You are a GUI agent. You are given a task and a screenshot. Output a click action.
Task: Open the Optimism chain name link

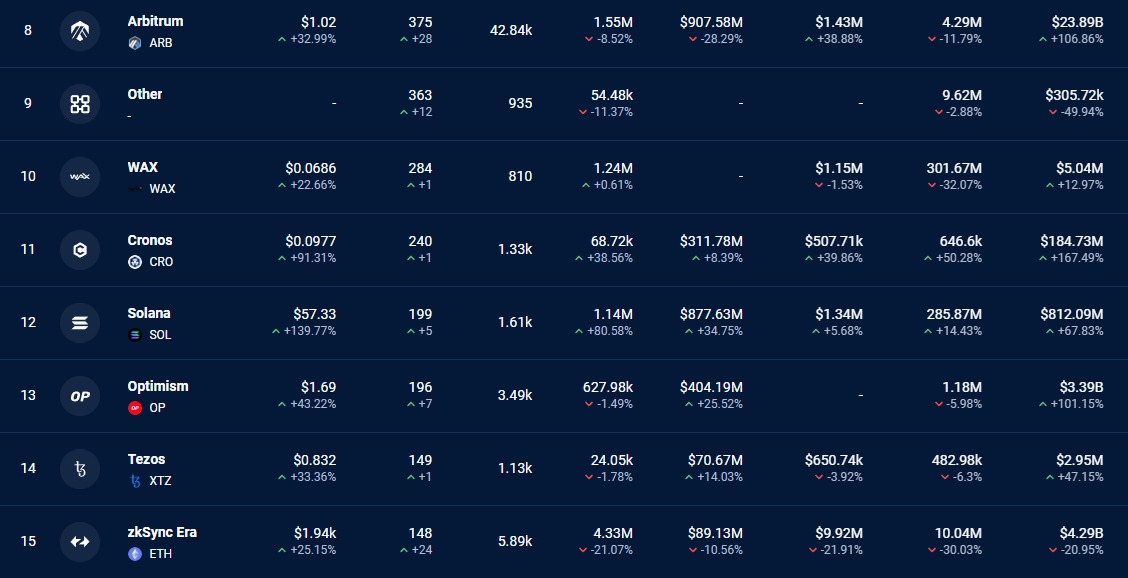[x=158, y=387]
